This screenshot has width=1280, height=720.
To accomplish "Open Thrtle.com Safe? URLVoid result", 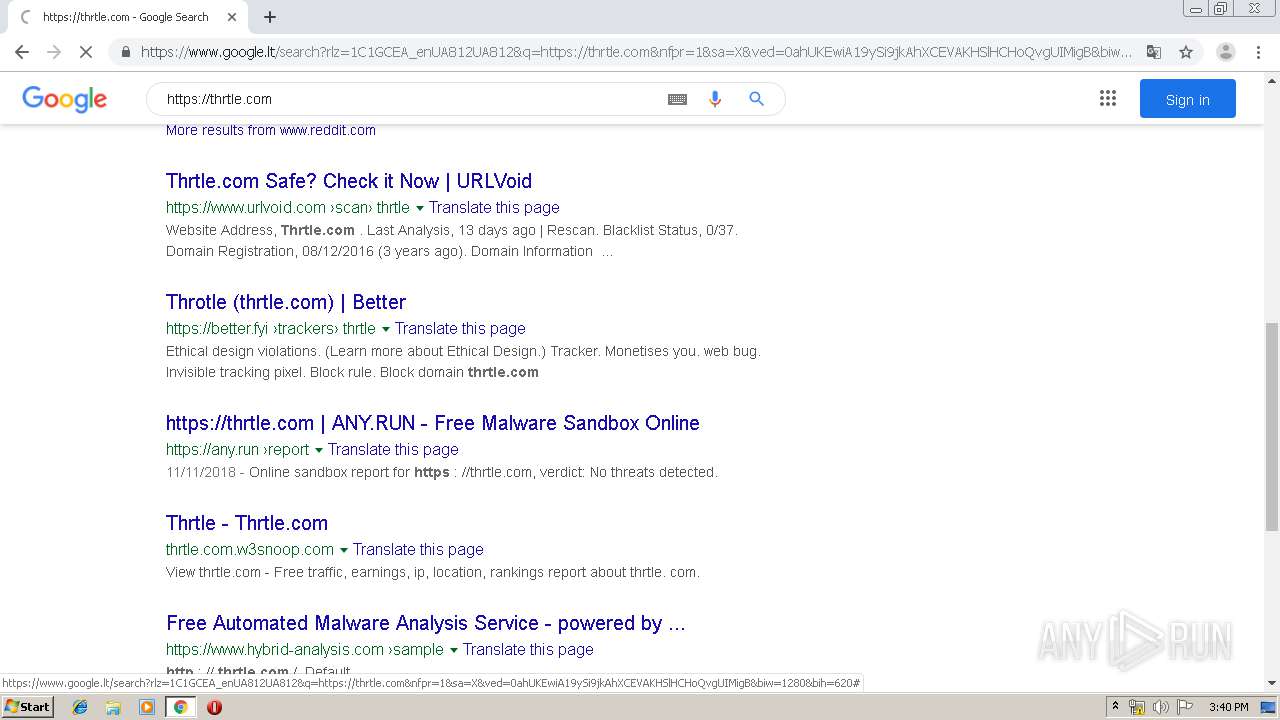I will [x=349, y=181].
